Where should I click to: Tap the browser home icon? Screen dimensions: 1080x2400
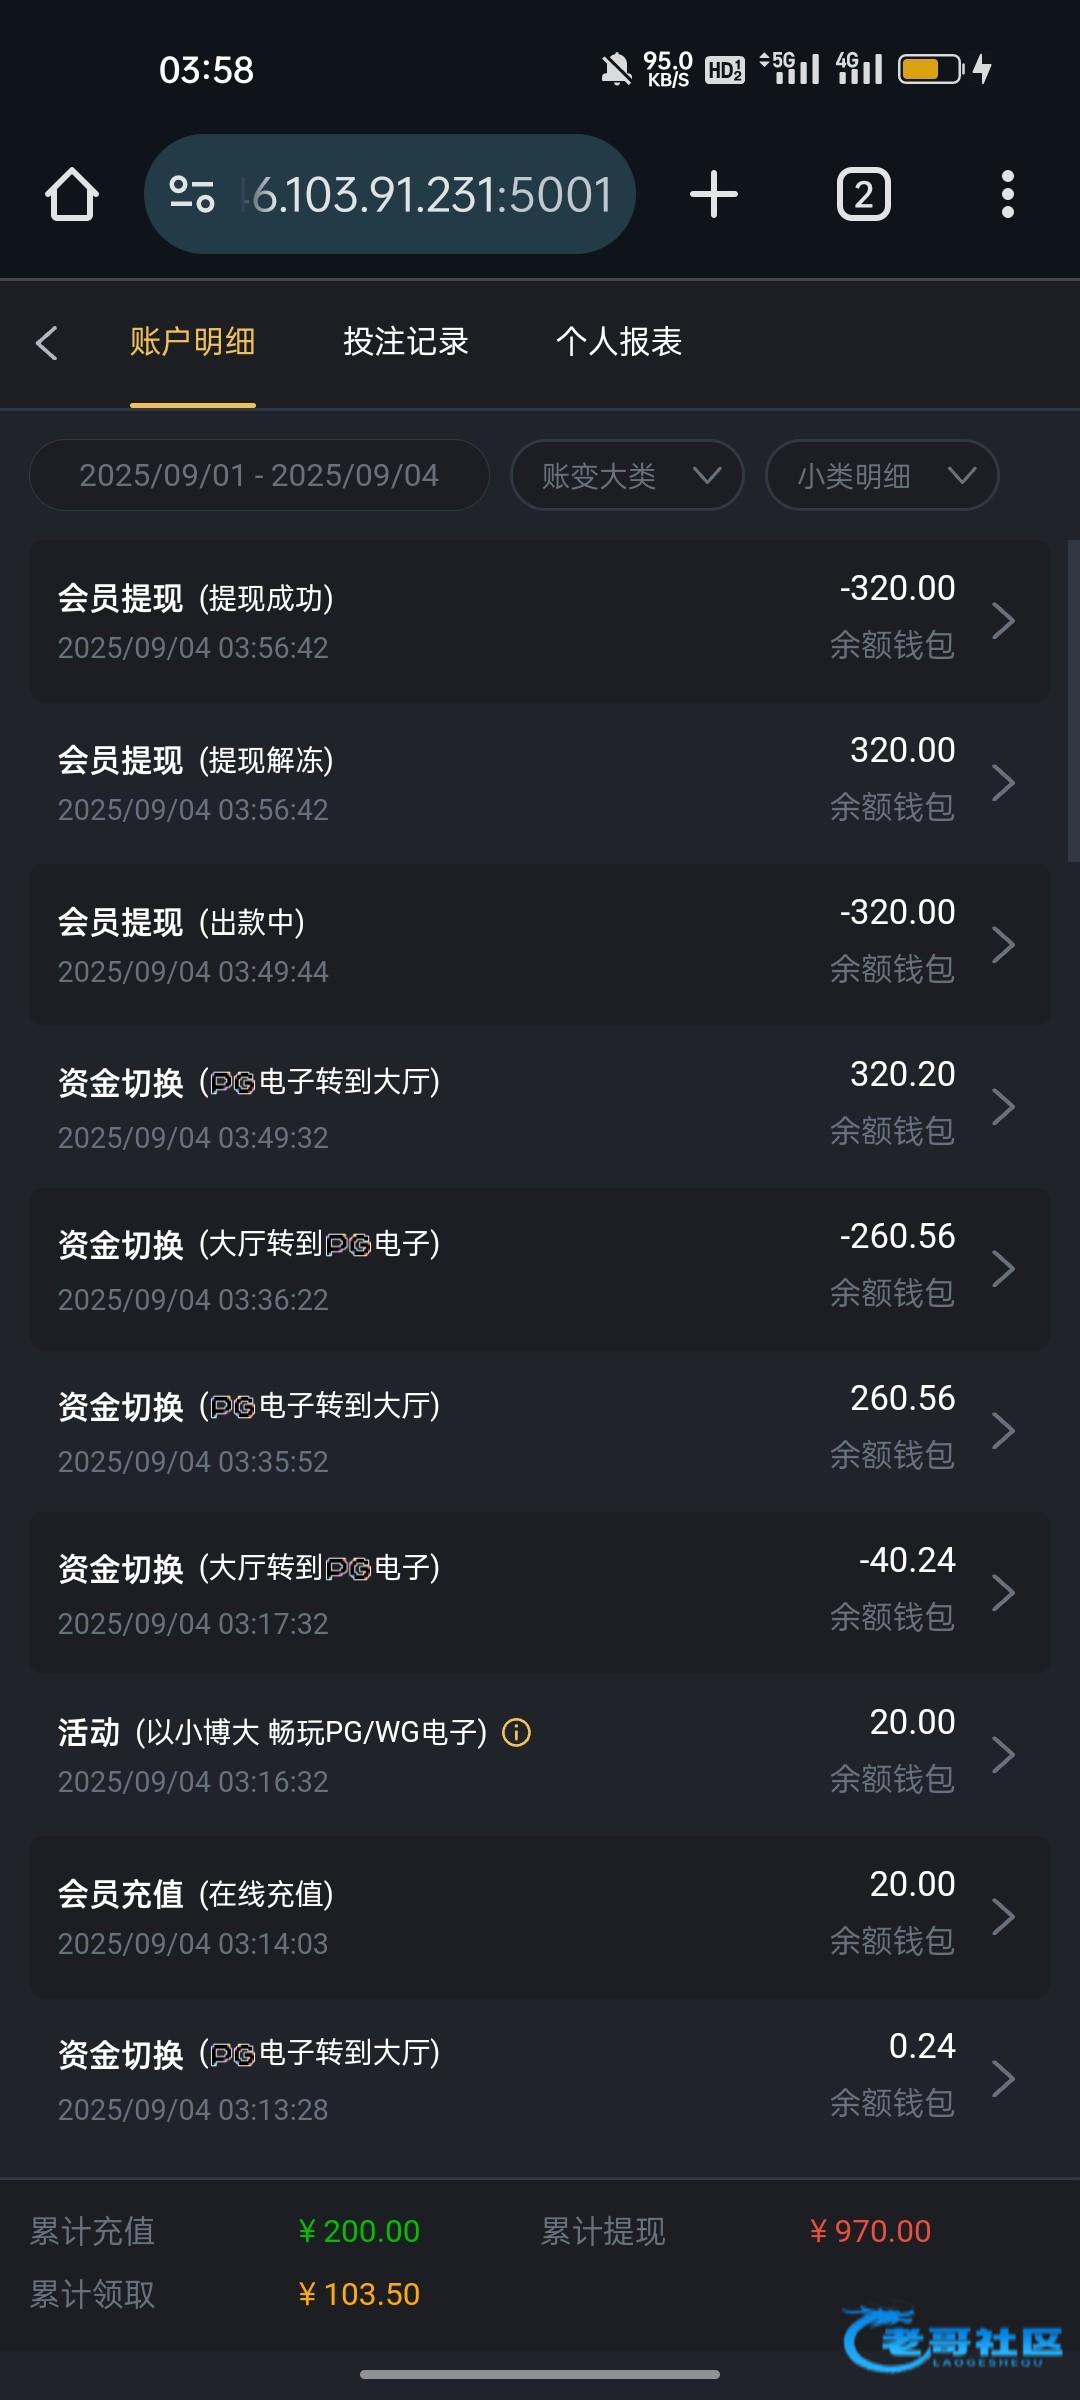pyautogui.click(x=72, y=194)
